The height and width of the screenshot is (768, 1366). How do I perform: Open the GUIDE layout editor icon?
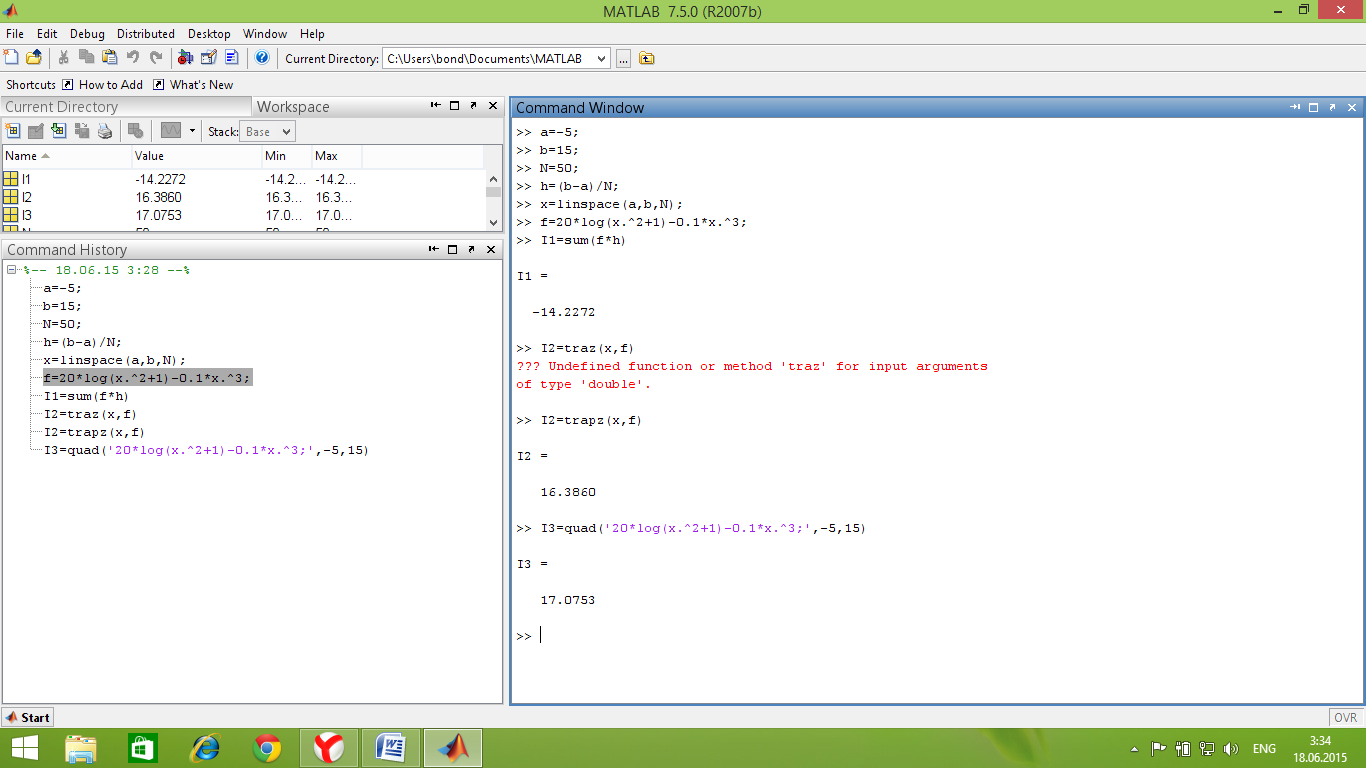coord(209,58)
